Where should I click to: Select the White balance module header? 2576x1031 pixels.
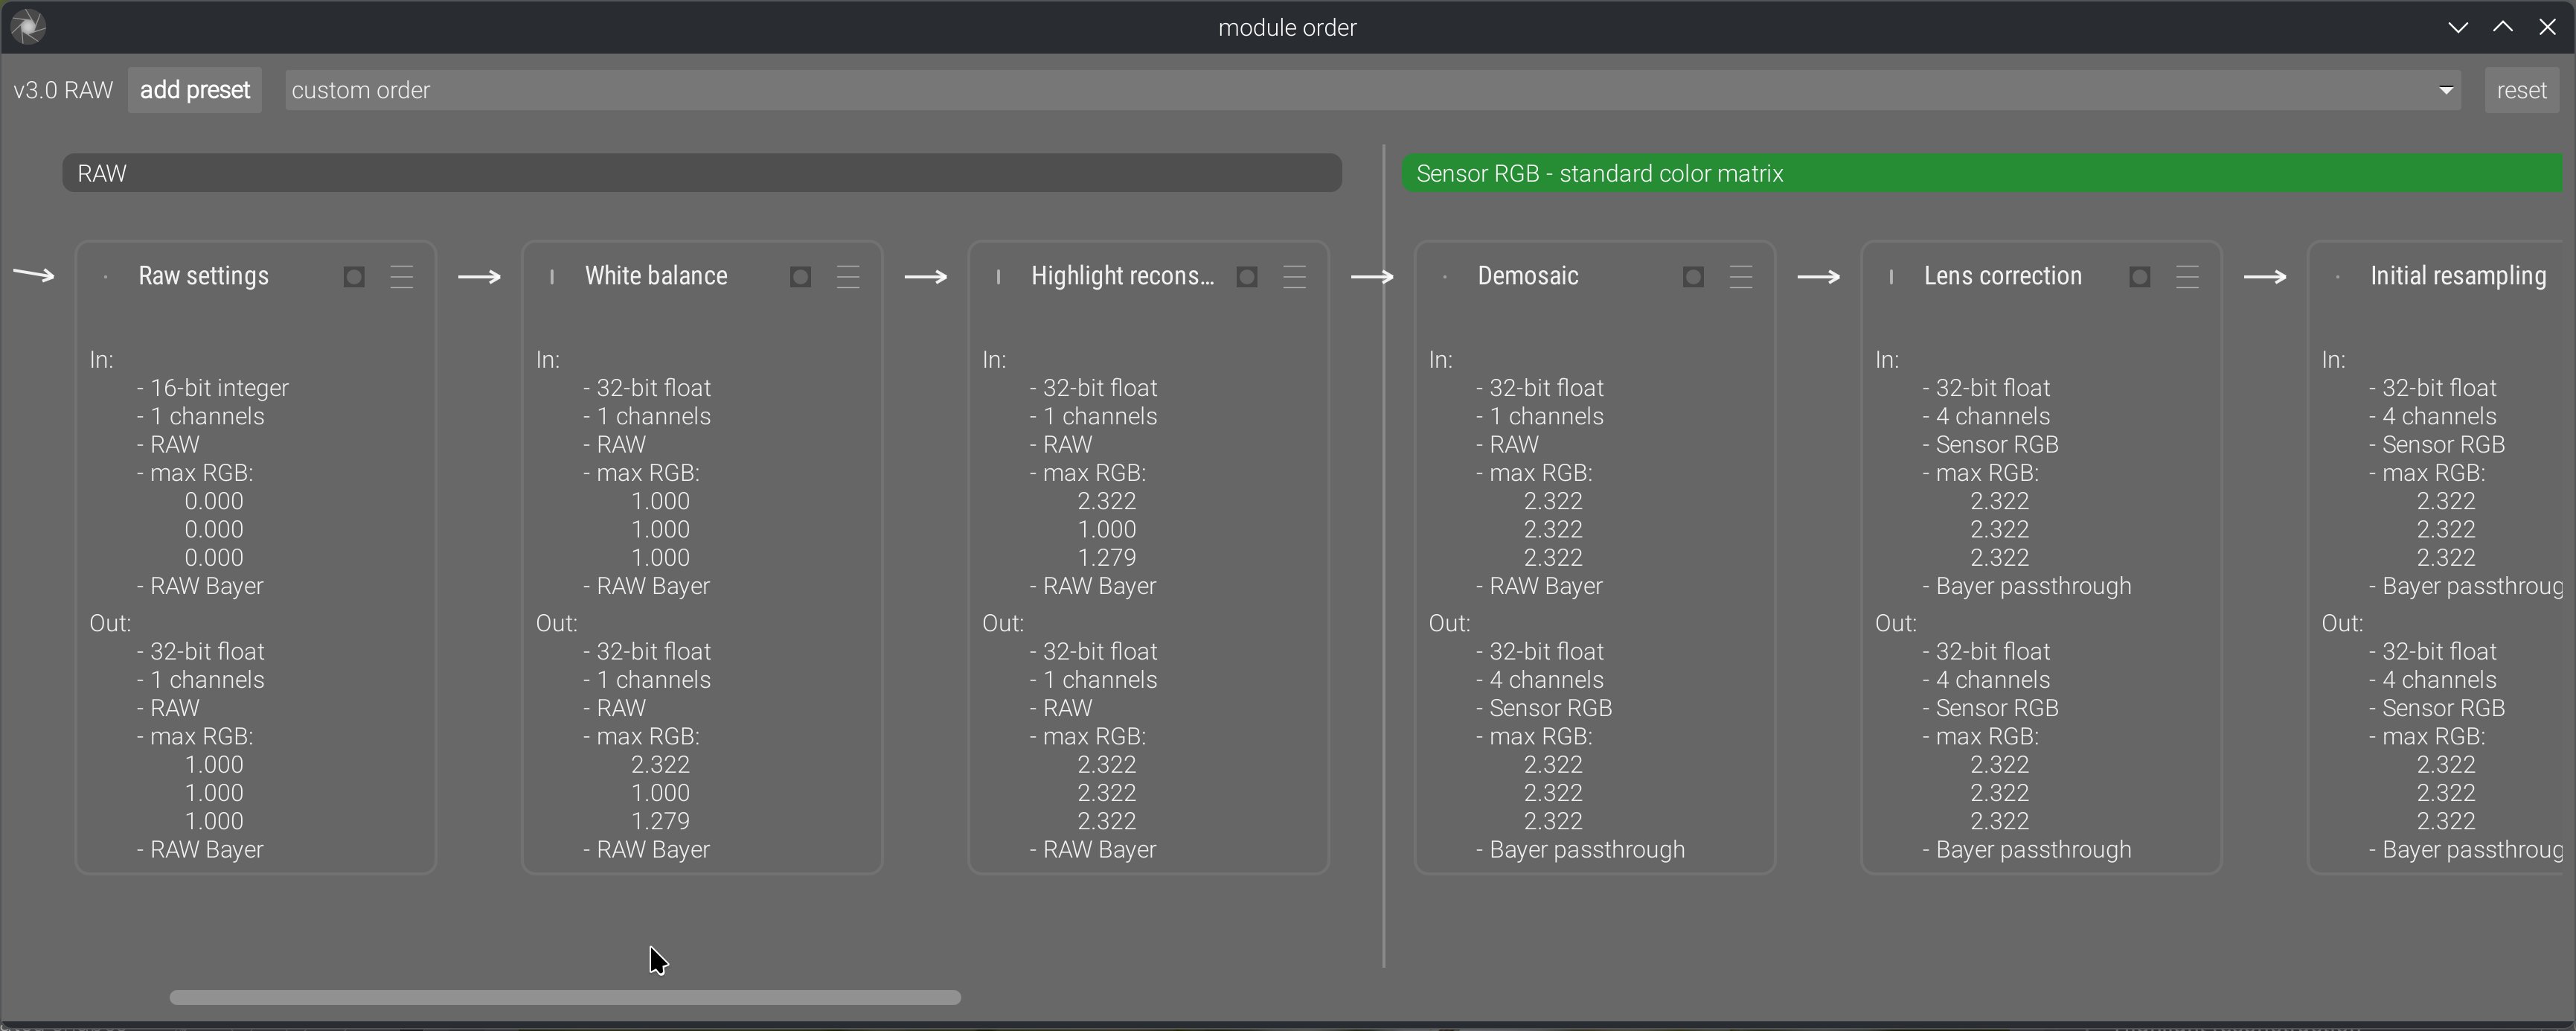(x=656, y=276)
